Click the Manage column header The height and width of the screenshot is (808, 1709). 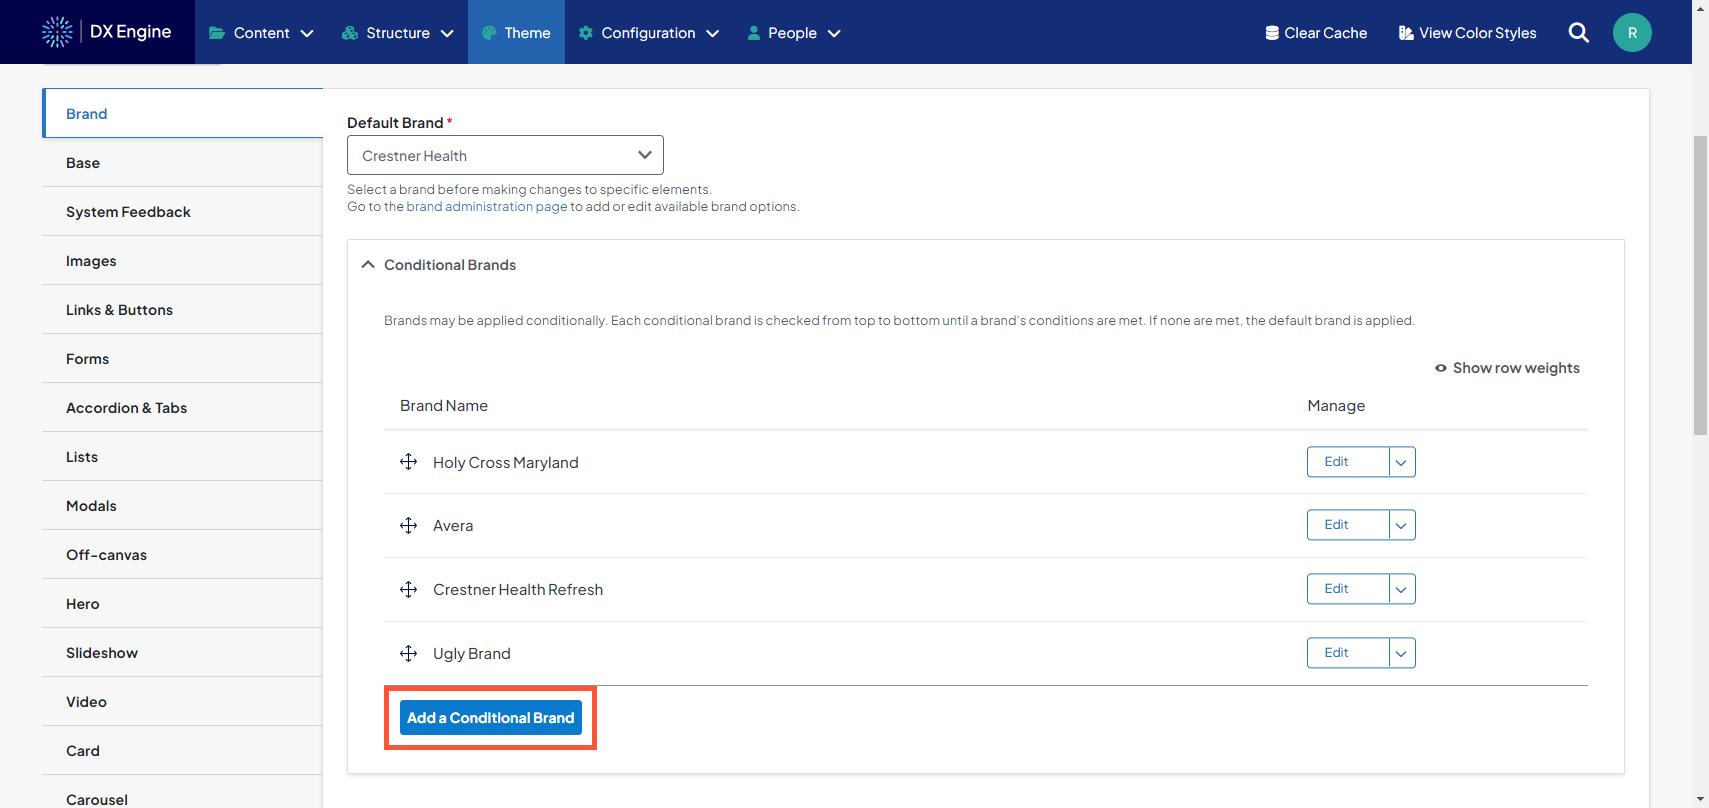click(1336, 406)
